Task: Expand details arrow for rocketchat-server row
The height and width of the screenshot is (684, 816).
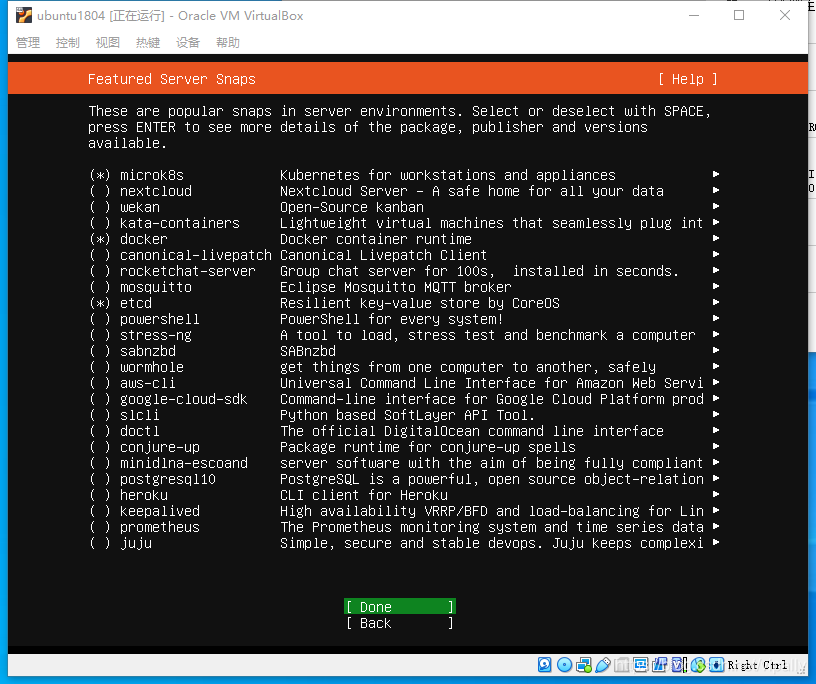Action: 716,270
